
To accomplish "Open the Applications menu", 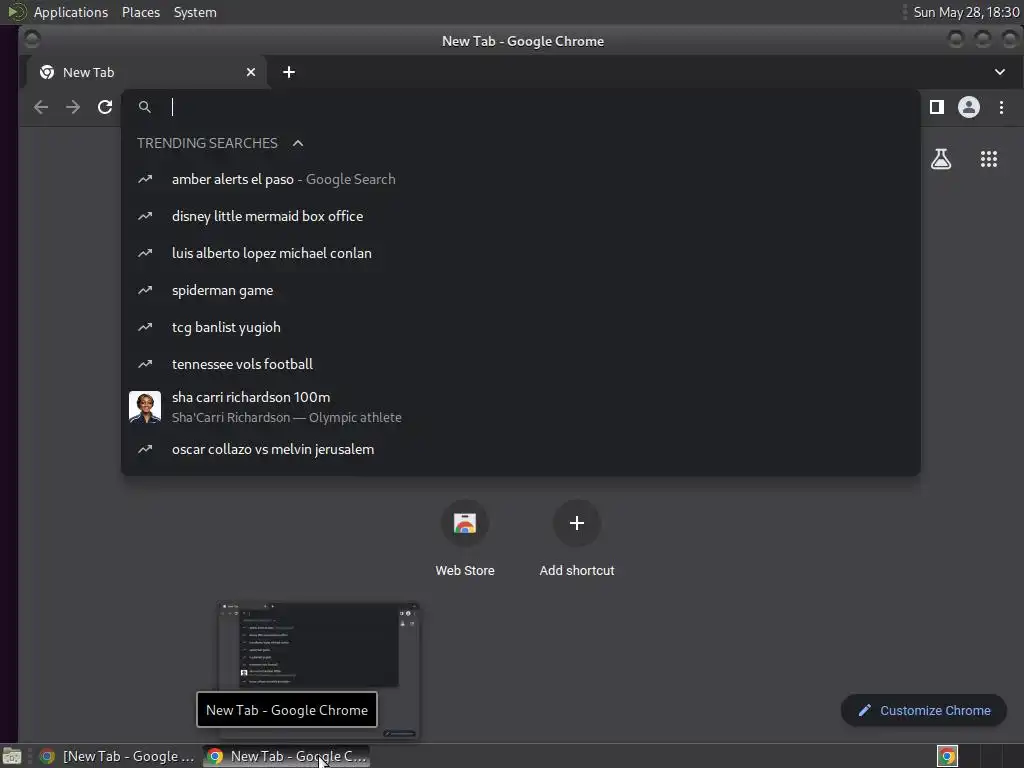I will 71,12.
